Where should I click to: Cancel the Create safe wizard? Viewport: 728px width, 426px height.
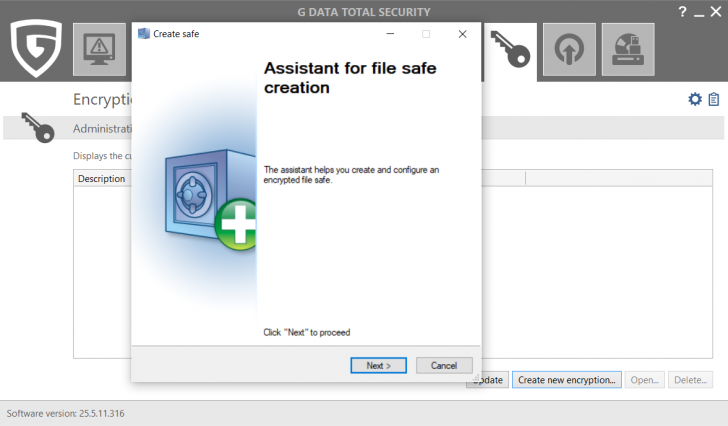(444, 365)
